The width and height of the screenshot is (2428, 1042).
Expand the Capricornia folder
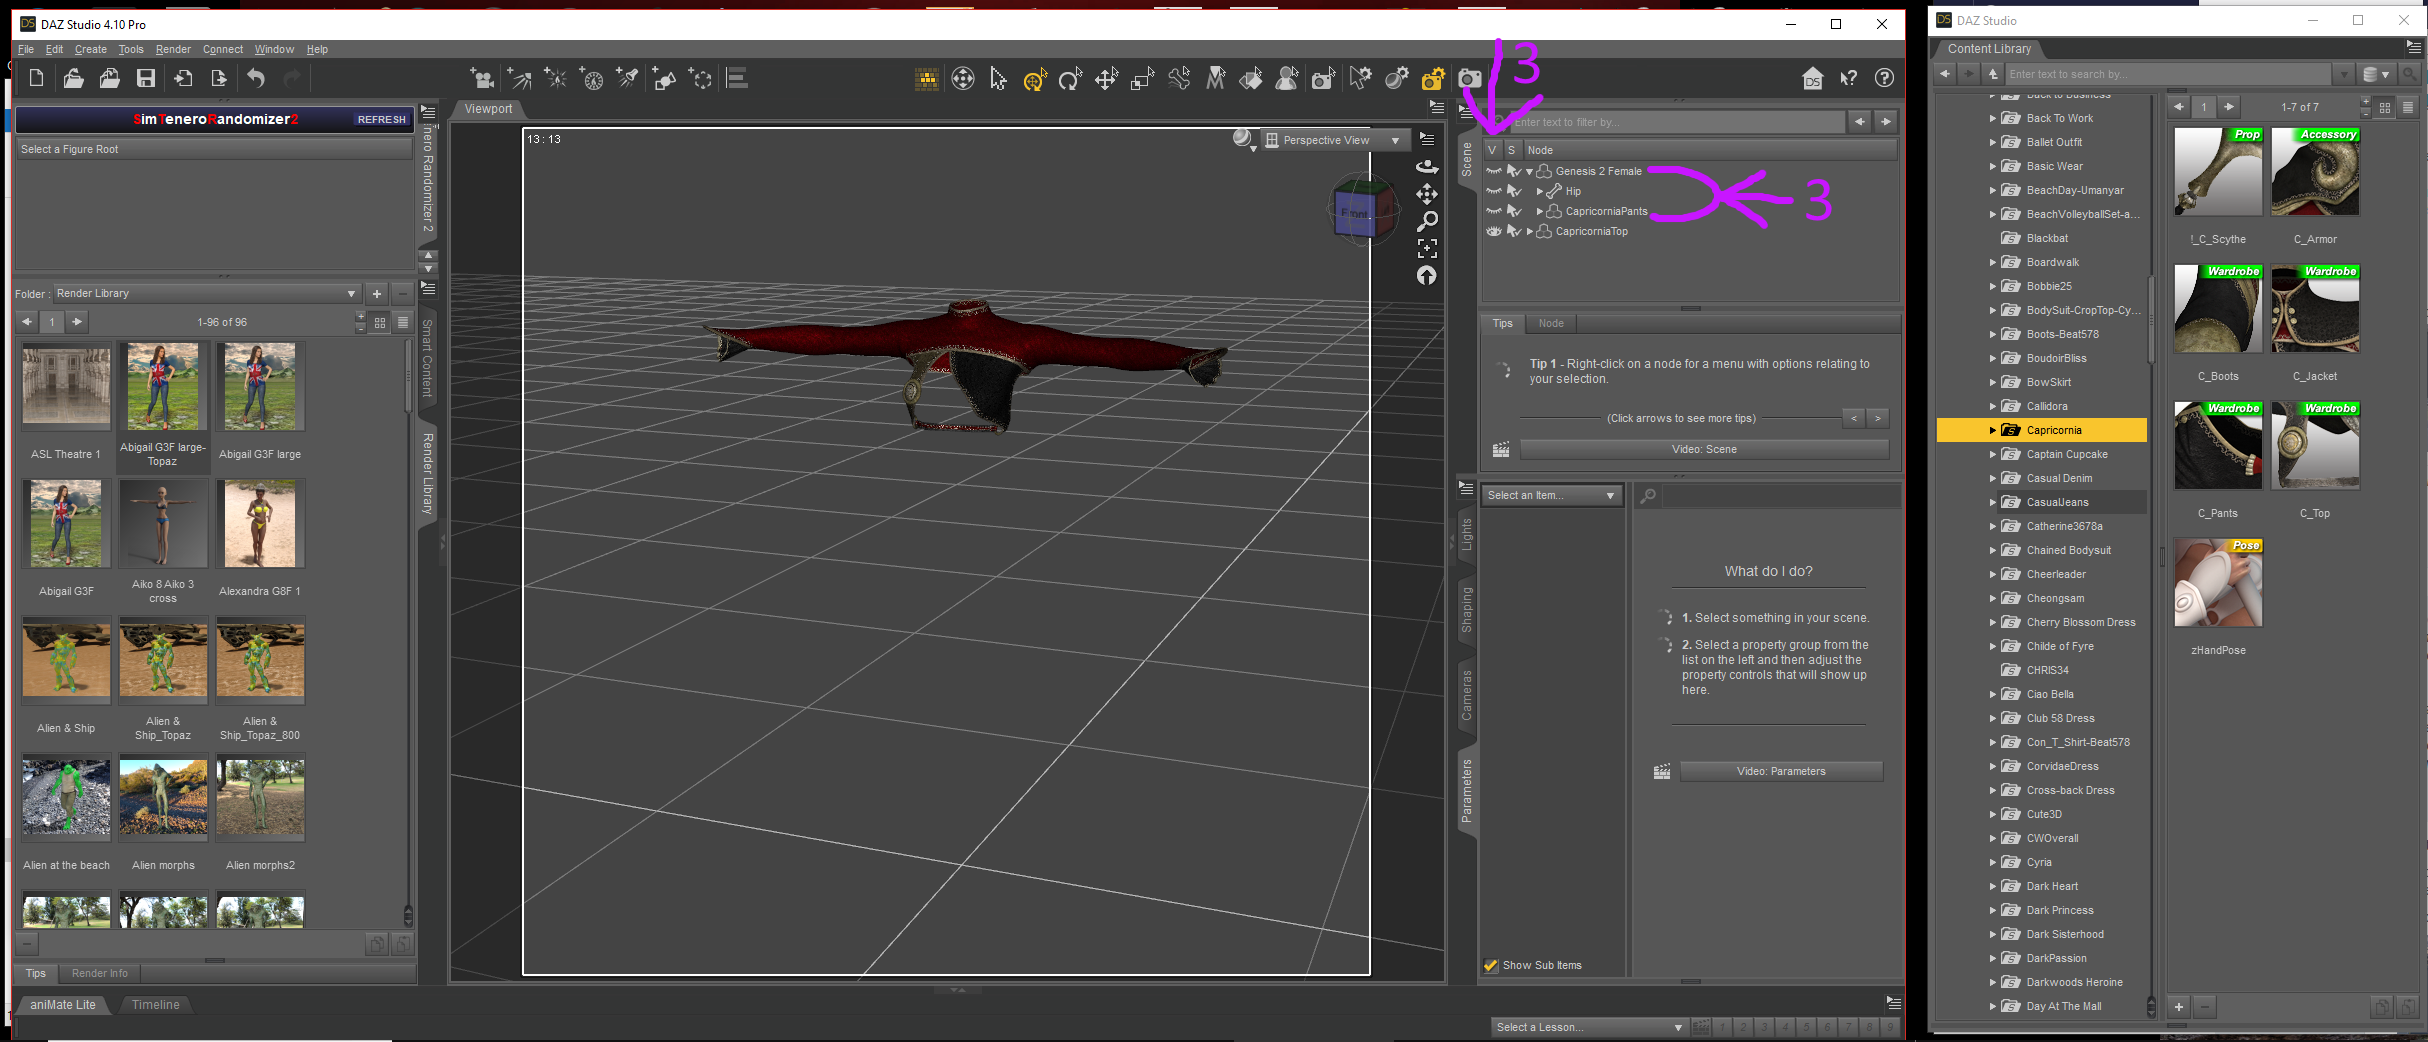pos(1992,430)
